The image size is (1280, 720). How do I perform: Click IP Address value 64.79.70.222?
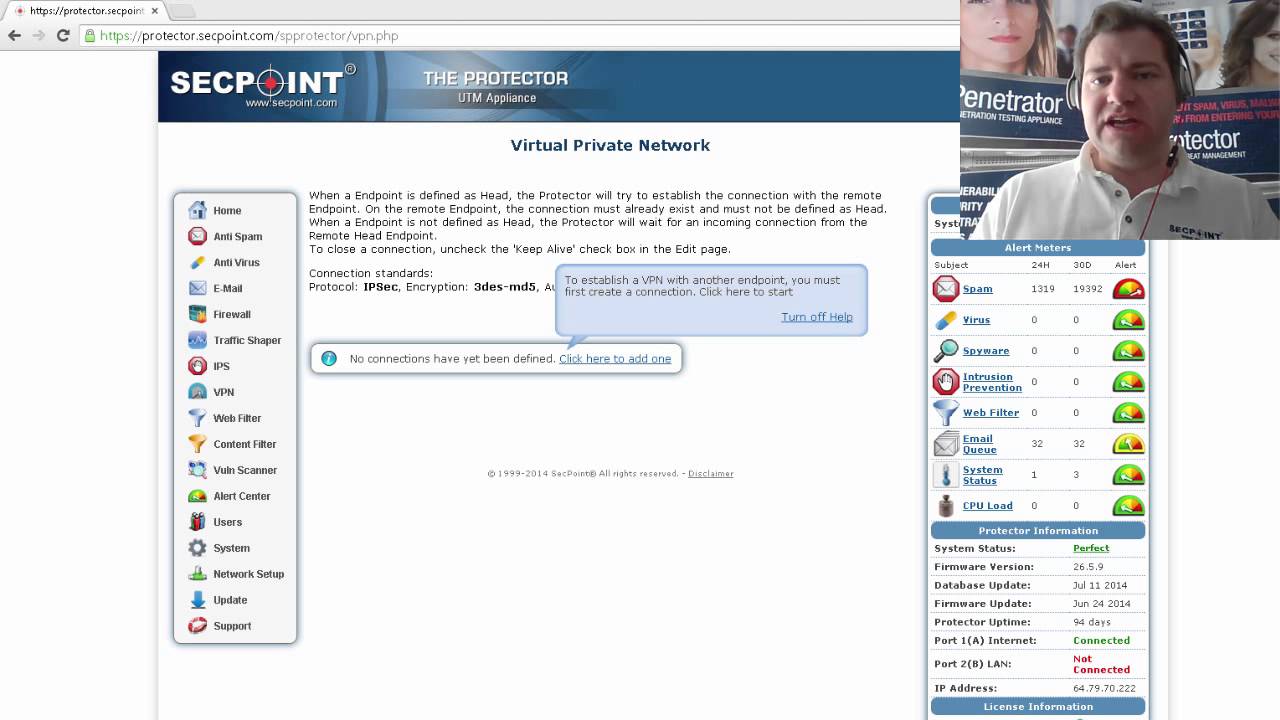click(x=1104, y=688)
